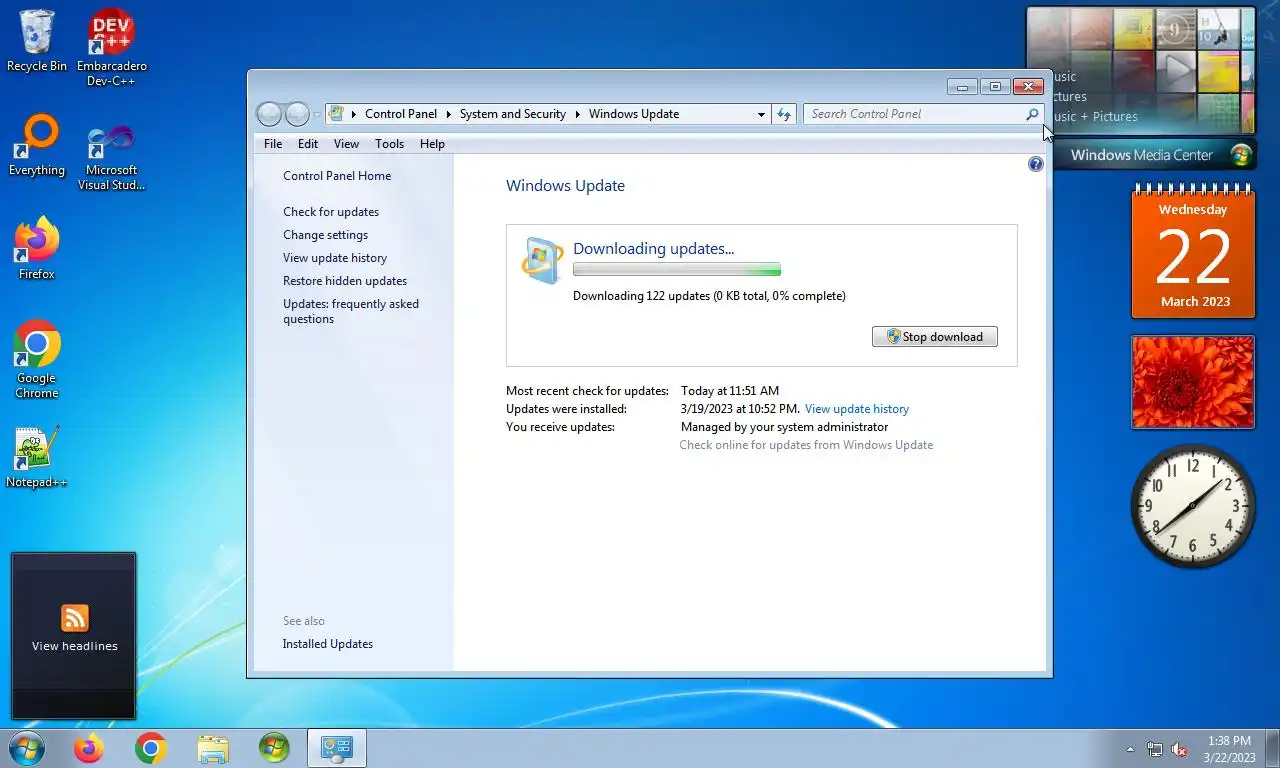Open the Windows Media Center logo
This screenshot has width=1280, height=768.
click(1241, 155)
